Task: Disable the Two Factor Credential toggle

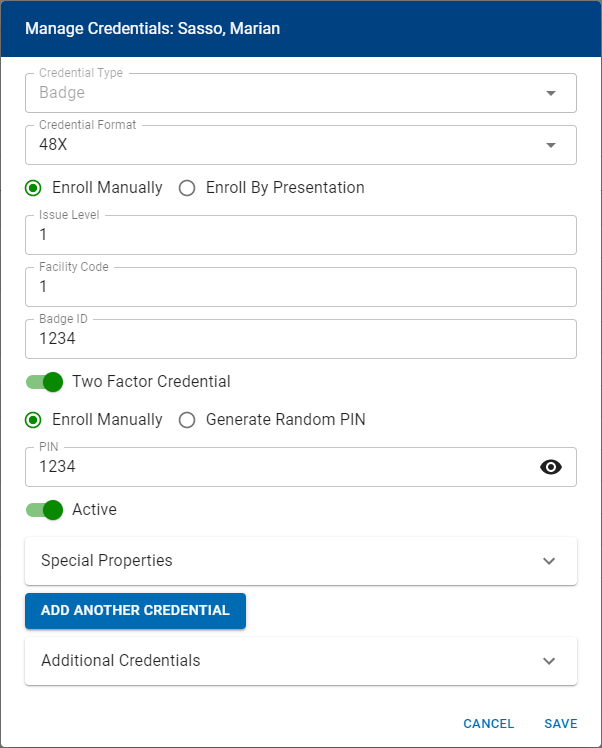Action: click(x=45, y=382)
